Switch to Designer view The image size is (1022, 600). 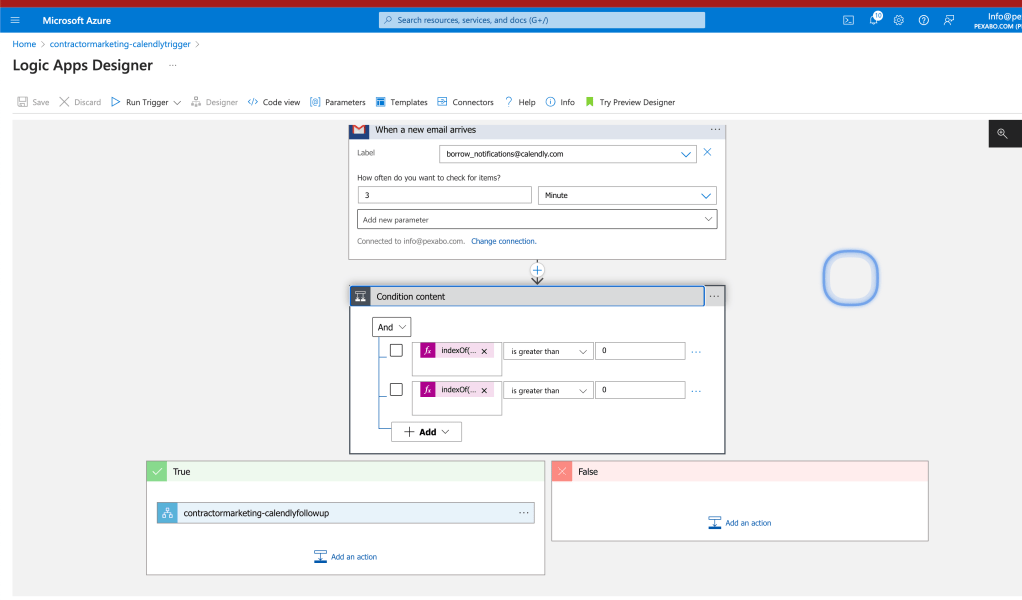(x=214, y=102)
